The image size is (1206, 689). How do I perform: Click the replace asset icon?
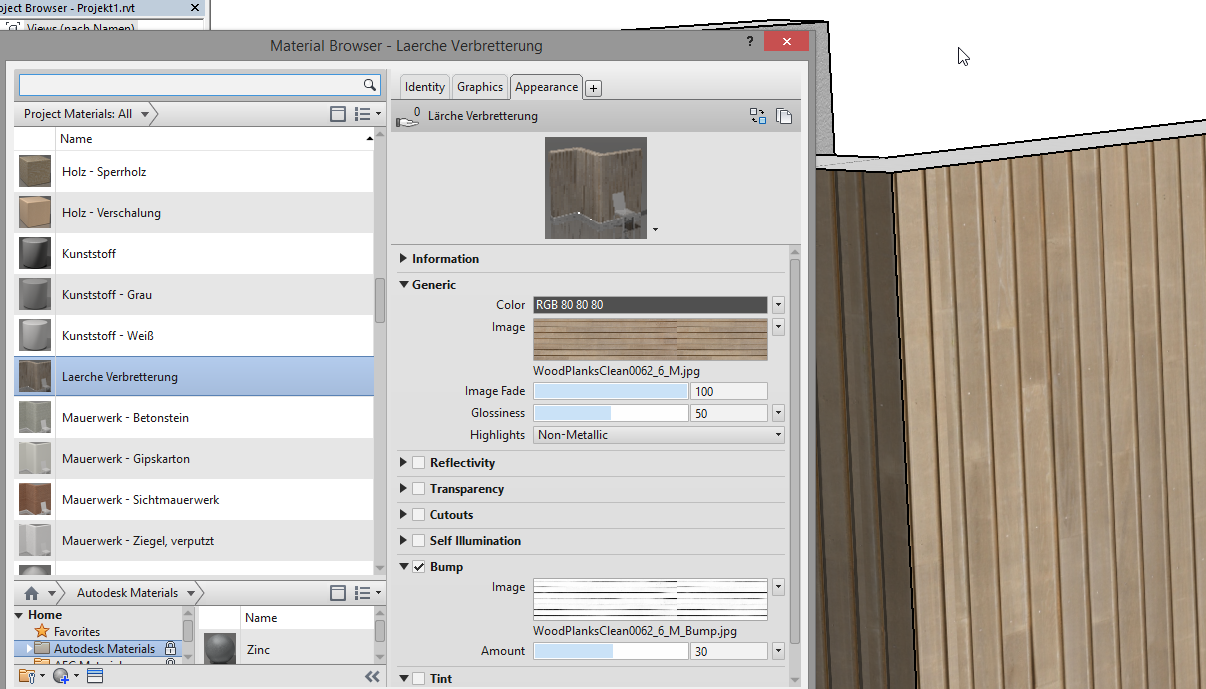point(758,116)
